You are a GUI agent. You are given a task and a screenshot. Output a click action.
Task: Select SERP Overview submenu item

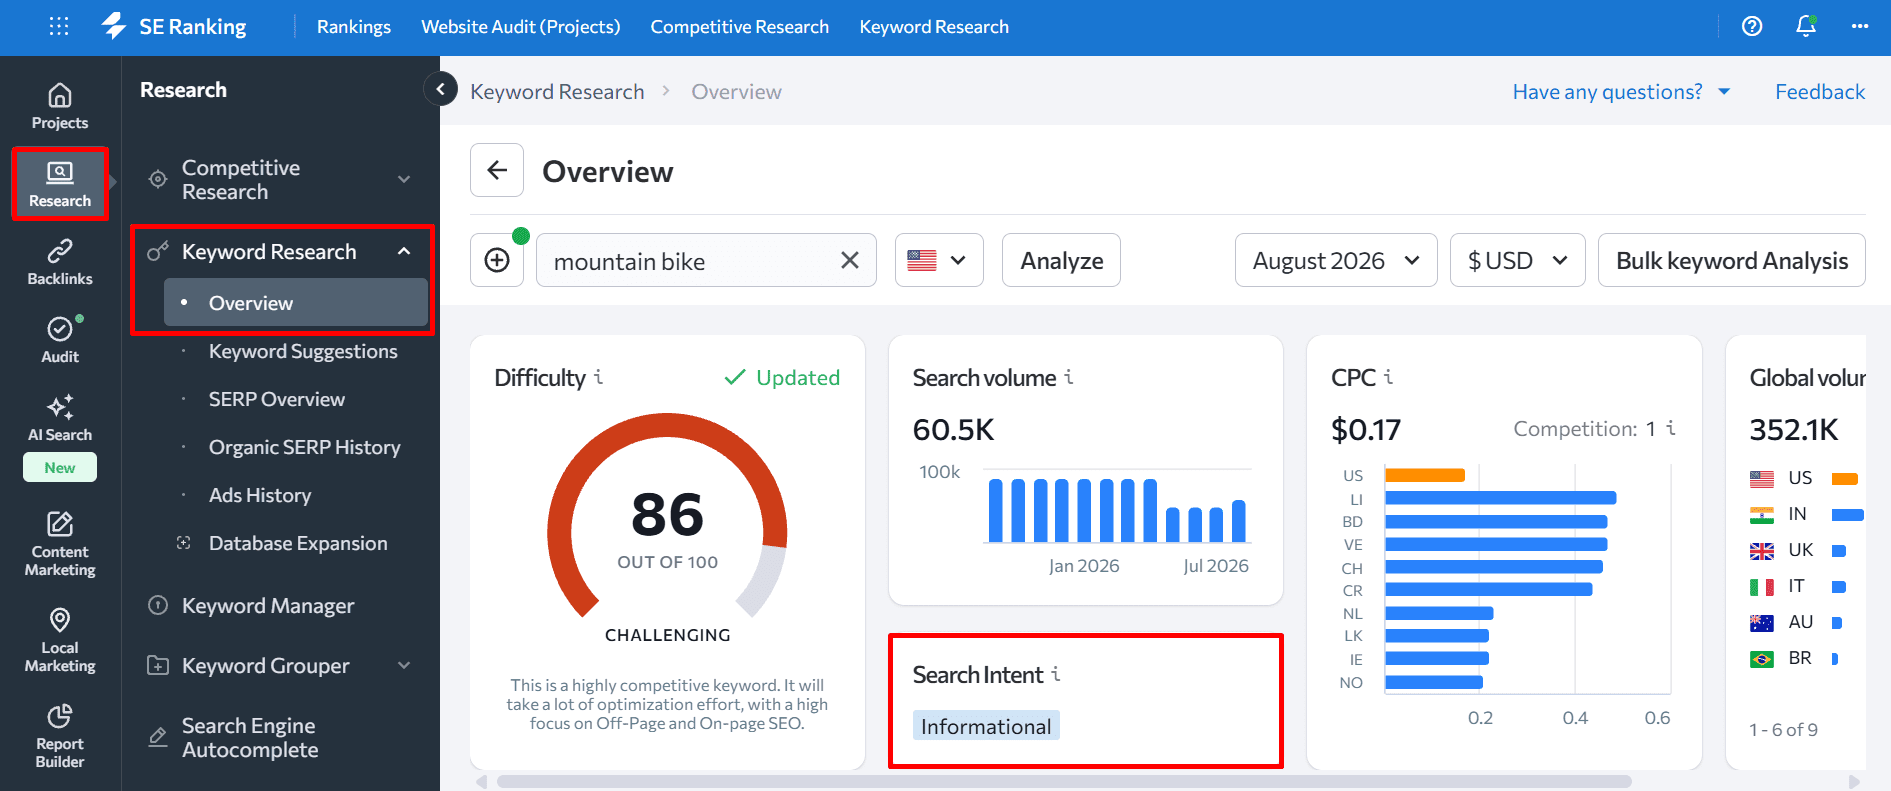[x=277, y=399]
